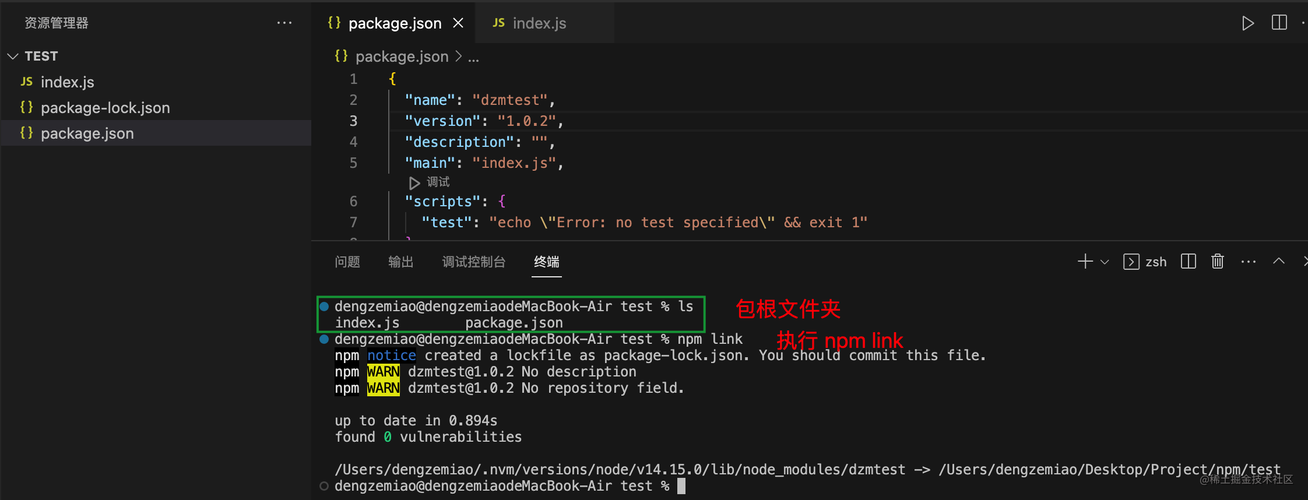Image resolution: width=1308 pixels, height=500 pixels.
Task: Open the explorer more actions ellipsis
Action: (x=284, y=22)
